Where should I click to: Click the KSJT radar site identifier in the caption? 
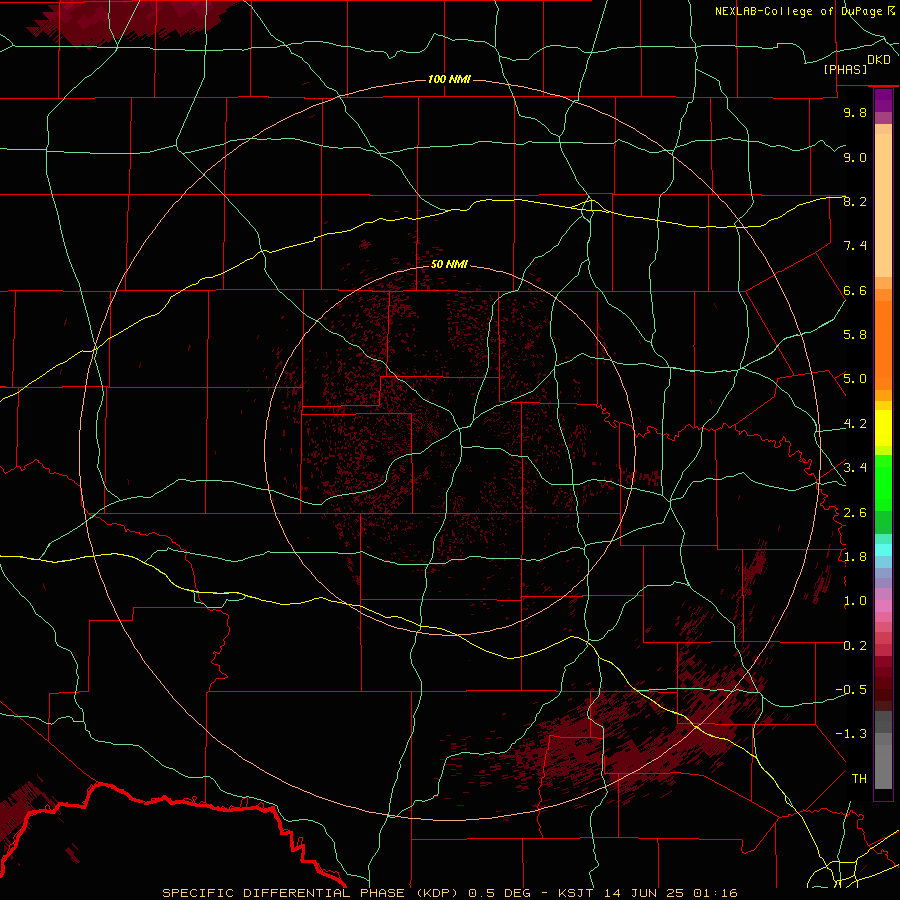click(575, 893)
